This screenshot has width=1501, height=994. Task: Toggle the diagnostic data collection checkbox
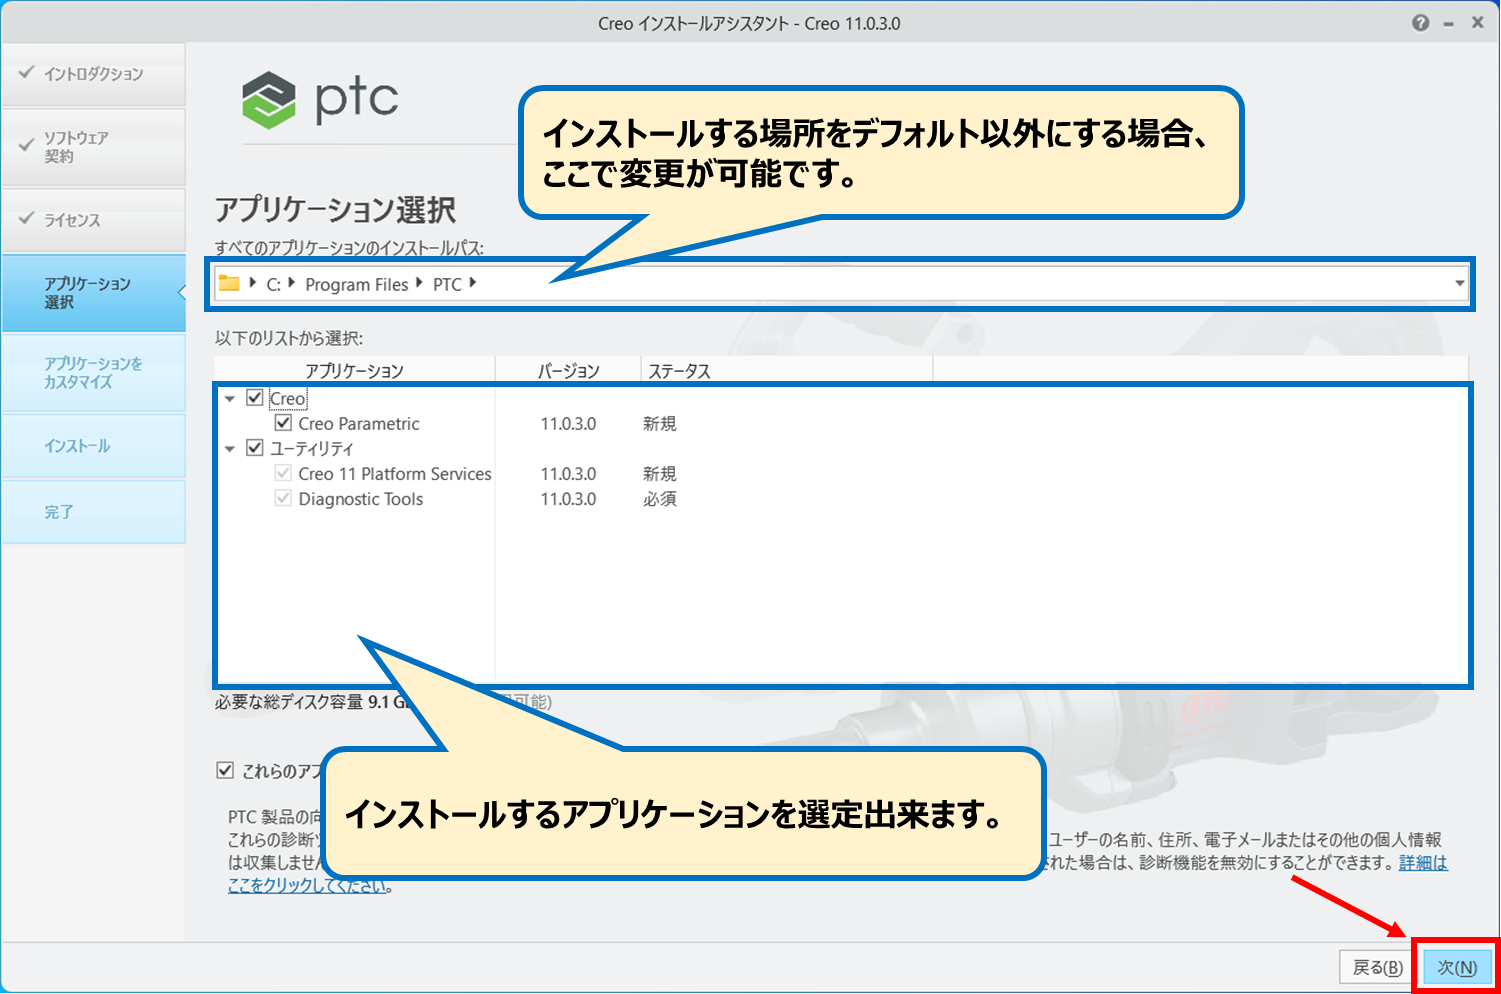pyautogui.click(x=225, y=770)
